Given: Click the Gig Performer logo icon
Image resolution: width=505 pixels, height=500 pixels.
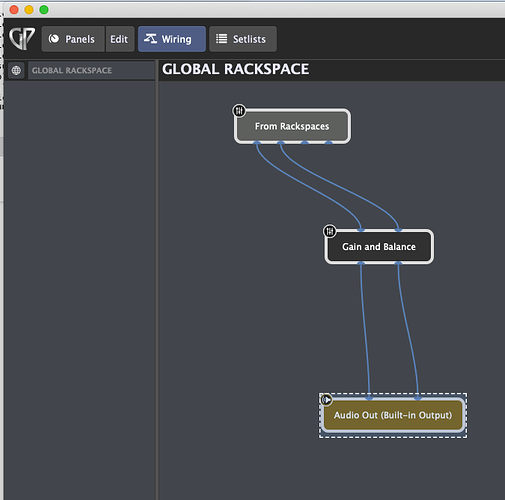Looking at the screenshot, I should 22,39.
